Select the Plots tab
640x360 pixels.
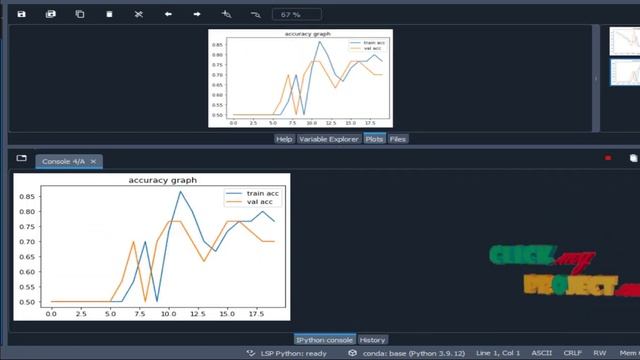click(374, 139)
